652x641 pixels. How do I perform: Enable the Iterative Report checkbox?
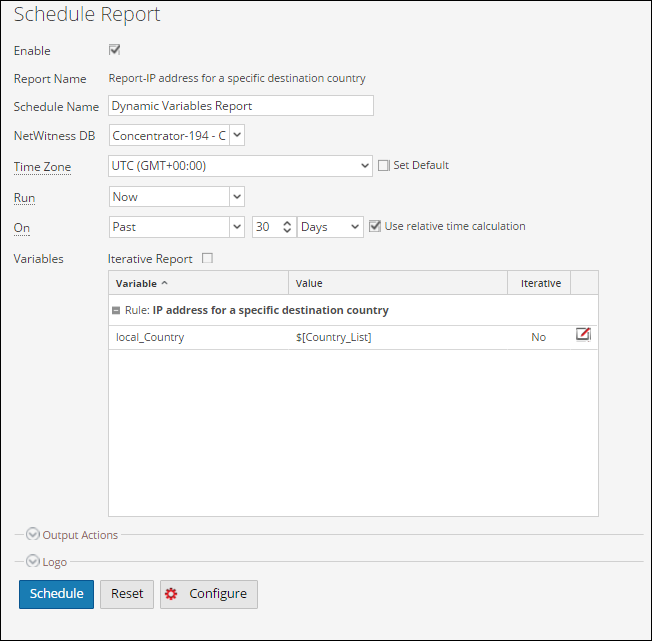208,258
